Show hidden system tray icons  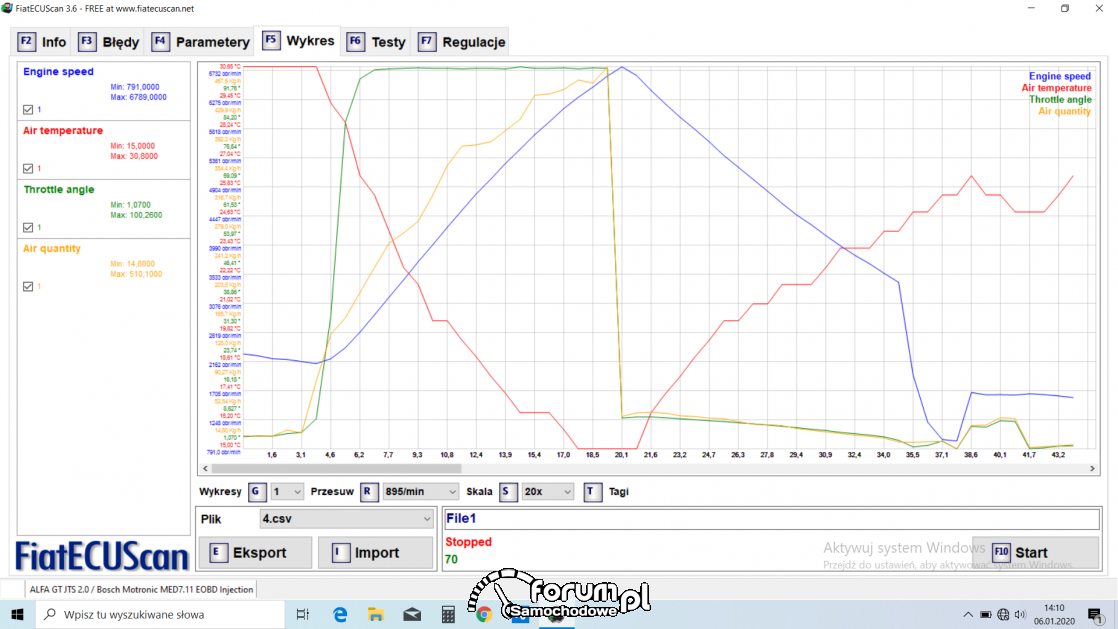(x=968, y=614)
